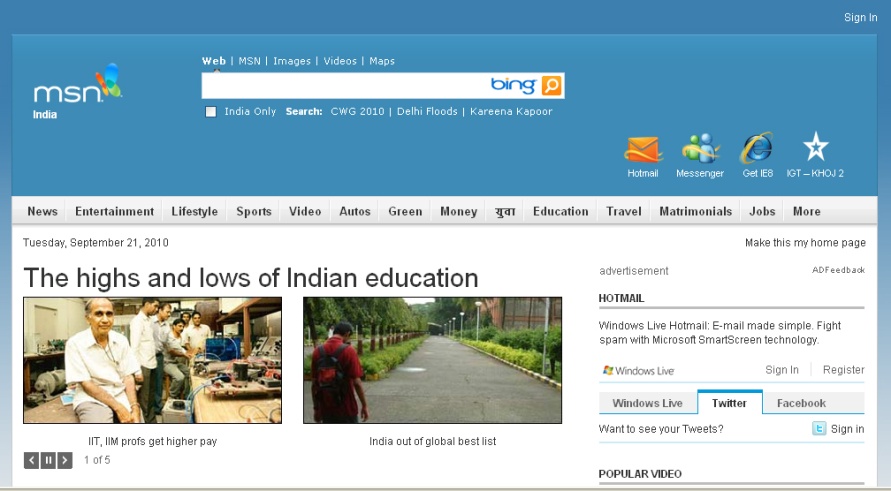Click the Get IE8 Internet Explorer icon

point(757,148)
